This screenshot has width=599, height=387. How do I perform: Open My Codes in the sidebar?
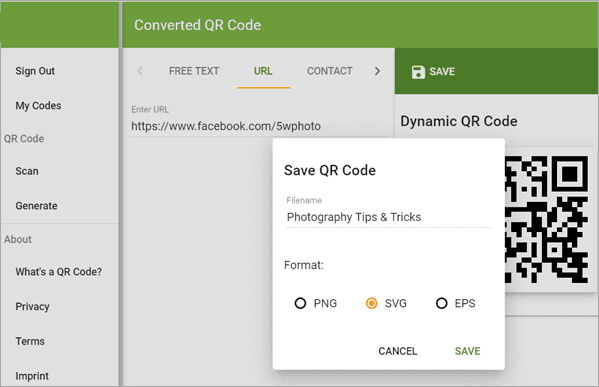pos(38,106)
